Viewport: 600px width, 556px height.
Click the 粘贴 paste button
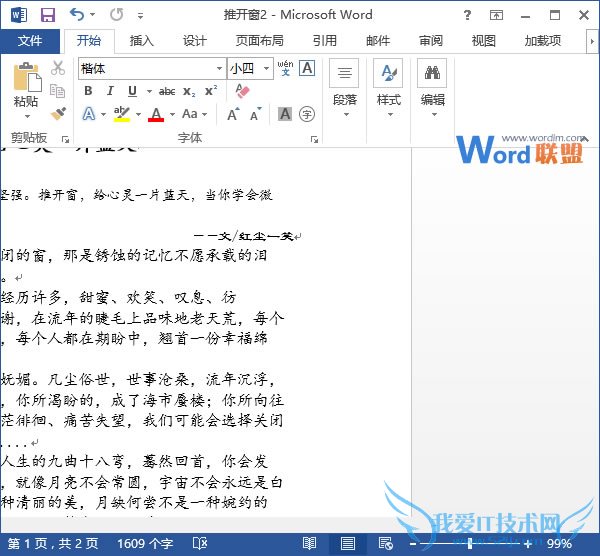click(26, 87)
